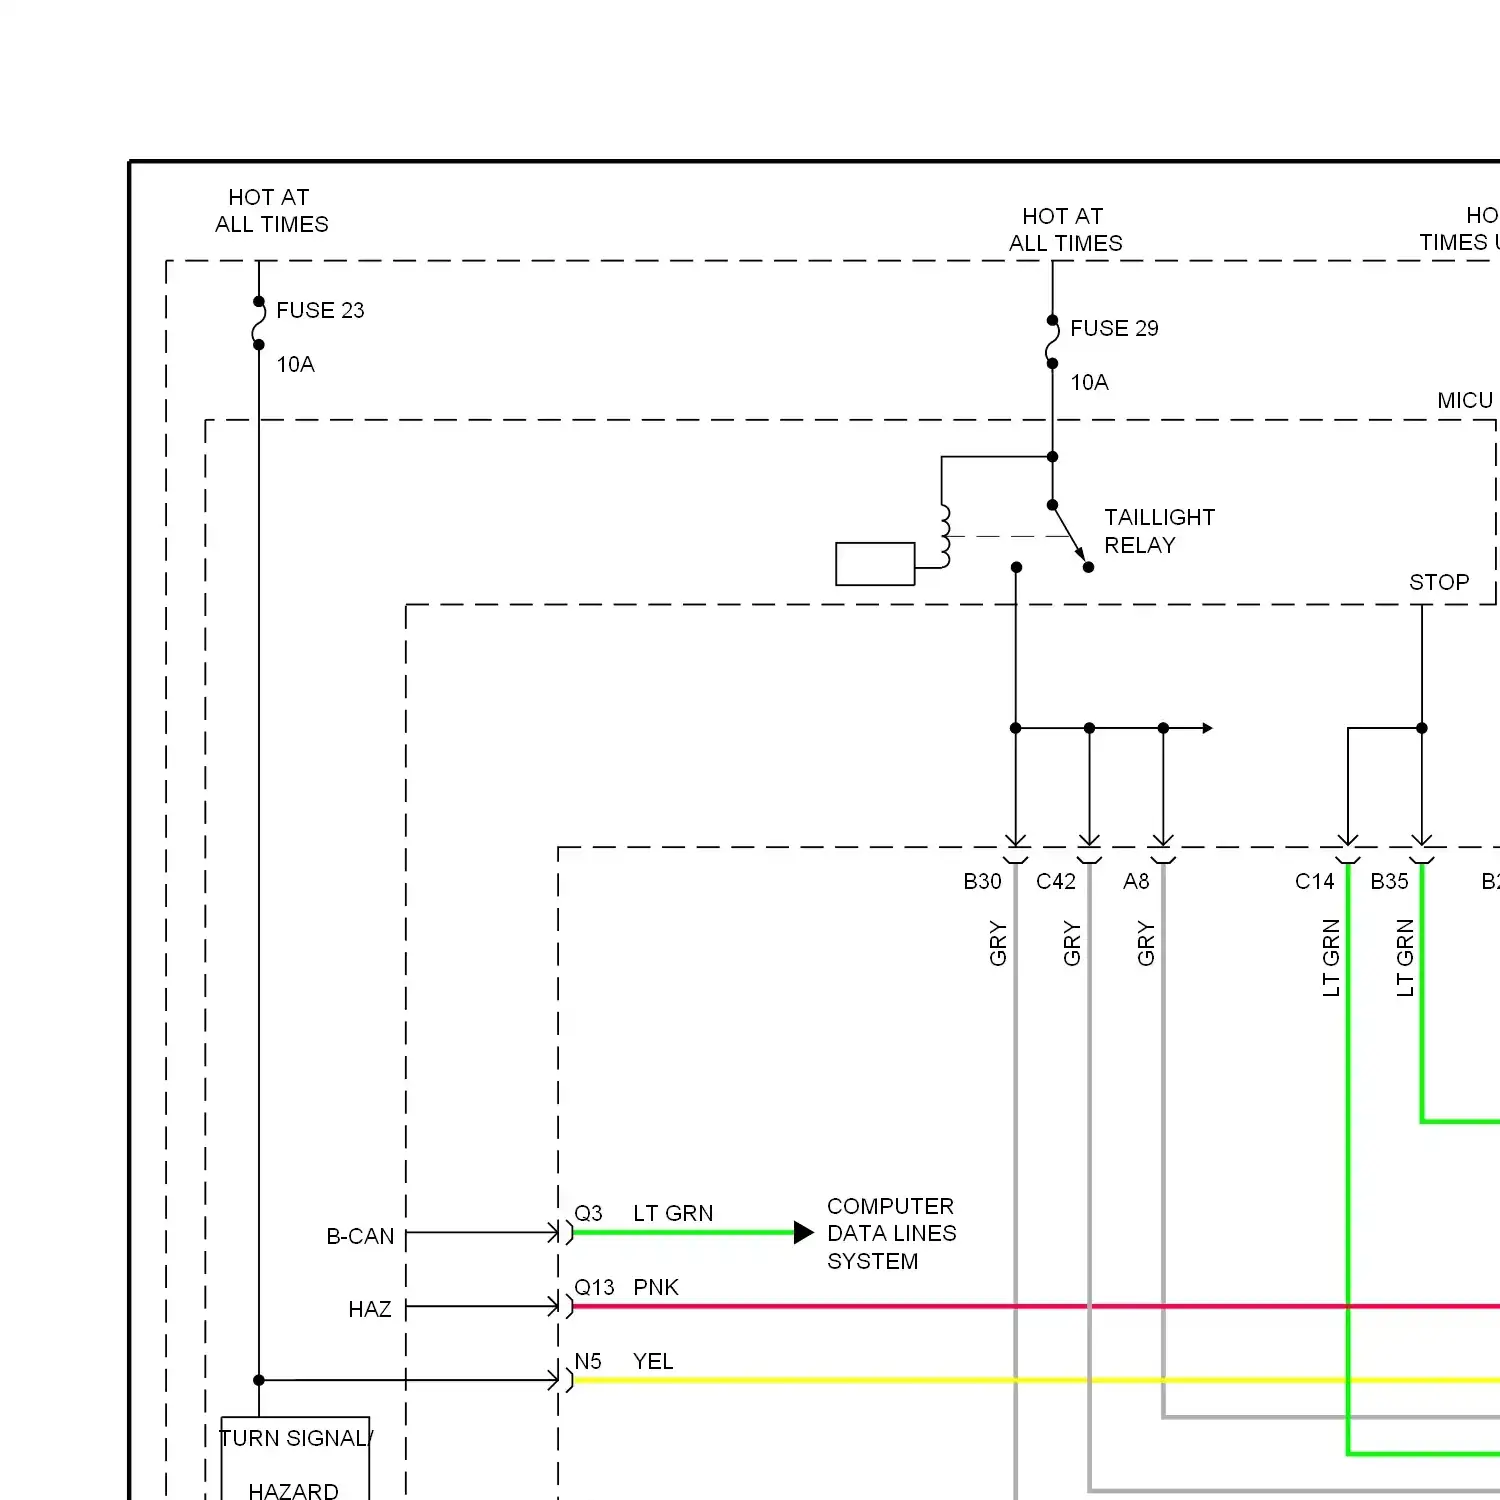Click the N5 pin label
This screenshot has width=1500, height=1500.
click(x=588, y=1361)
